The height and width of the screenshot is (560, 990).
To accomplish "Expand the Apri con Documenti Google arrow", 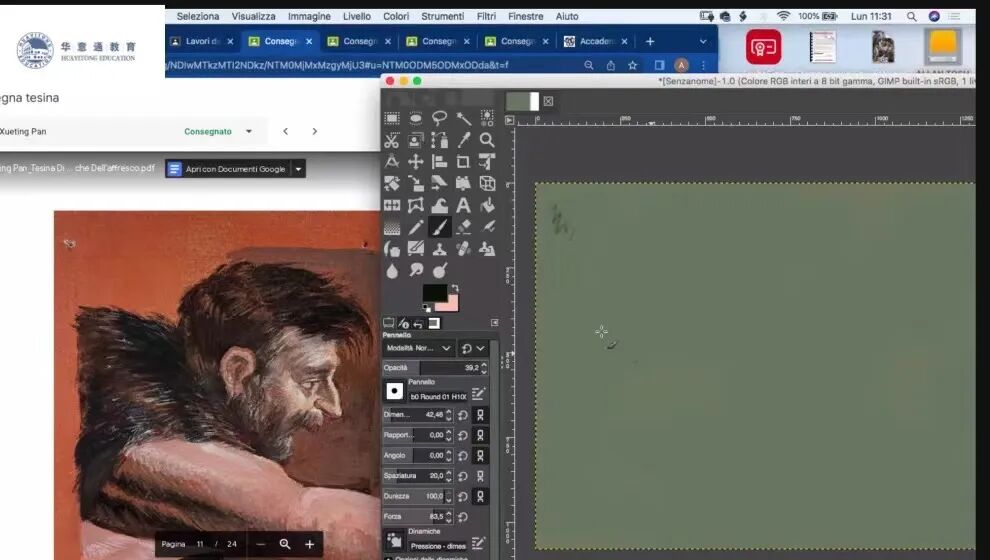I will (299, 169).
